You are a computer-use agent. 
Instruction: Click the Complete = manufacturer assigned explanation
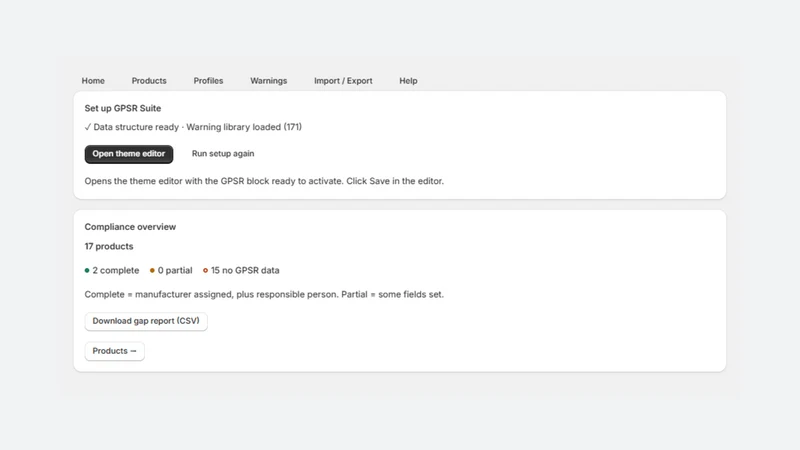click(x=264, y=294)
